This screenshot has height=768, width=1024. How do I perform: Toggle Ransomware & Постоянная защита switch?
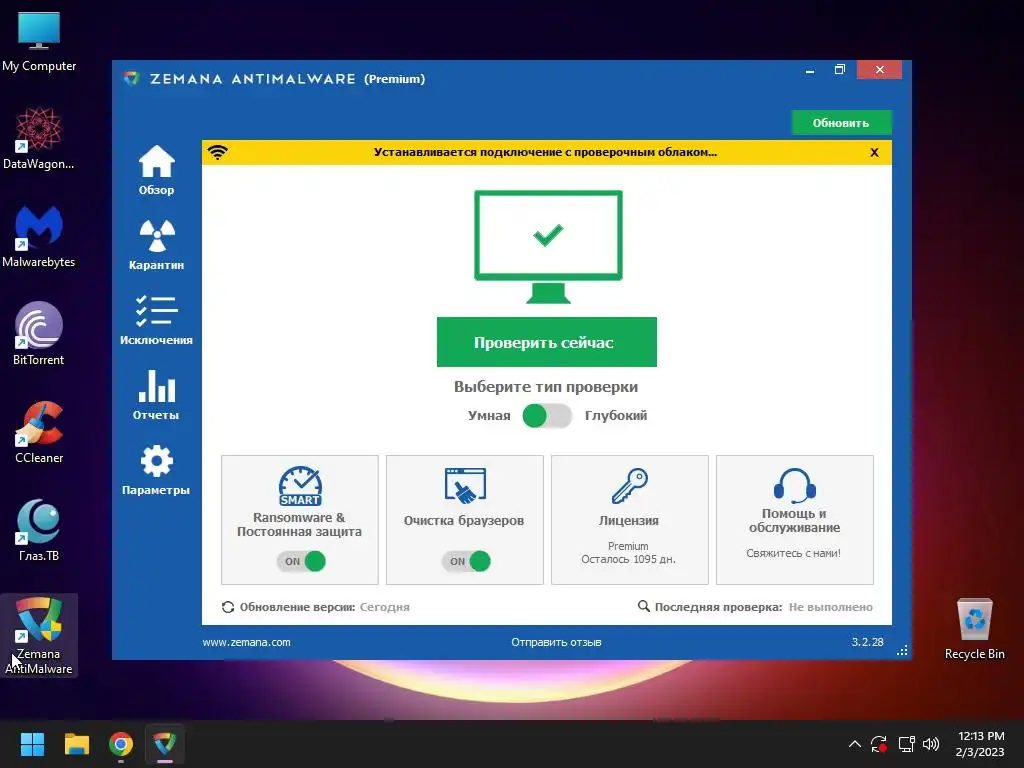coord(301,561)
